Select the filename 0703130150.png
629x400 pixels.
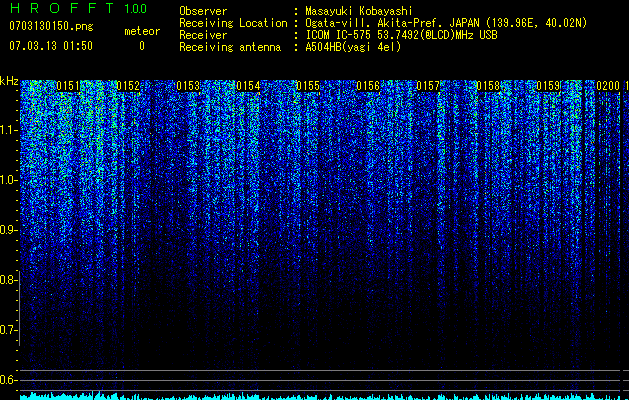[x=51, y=26]
